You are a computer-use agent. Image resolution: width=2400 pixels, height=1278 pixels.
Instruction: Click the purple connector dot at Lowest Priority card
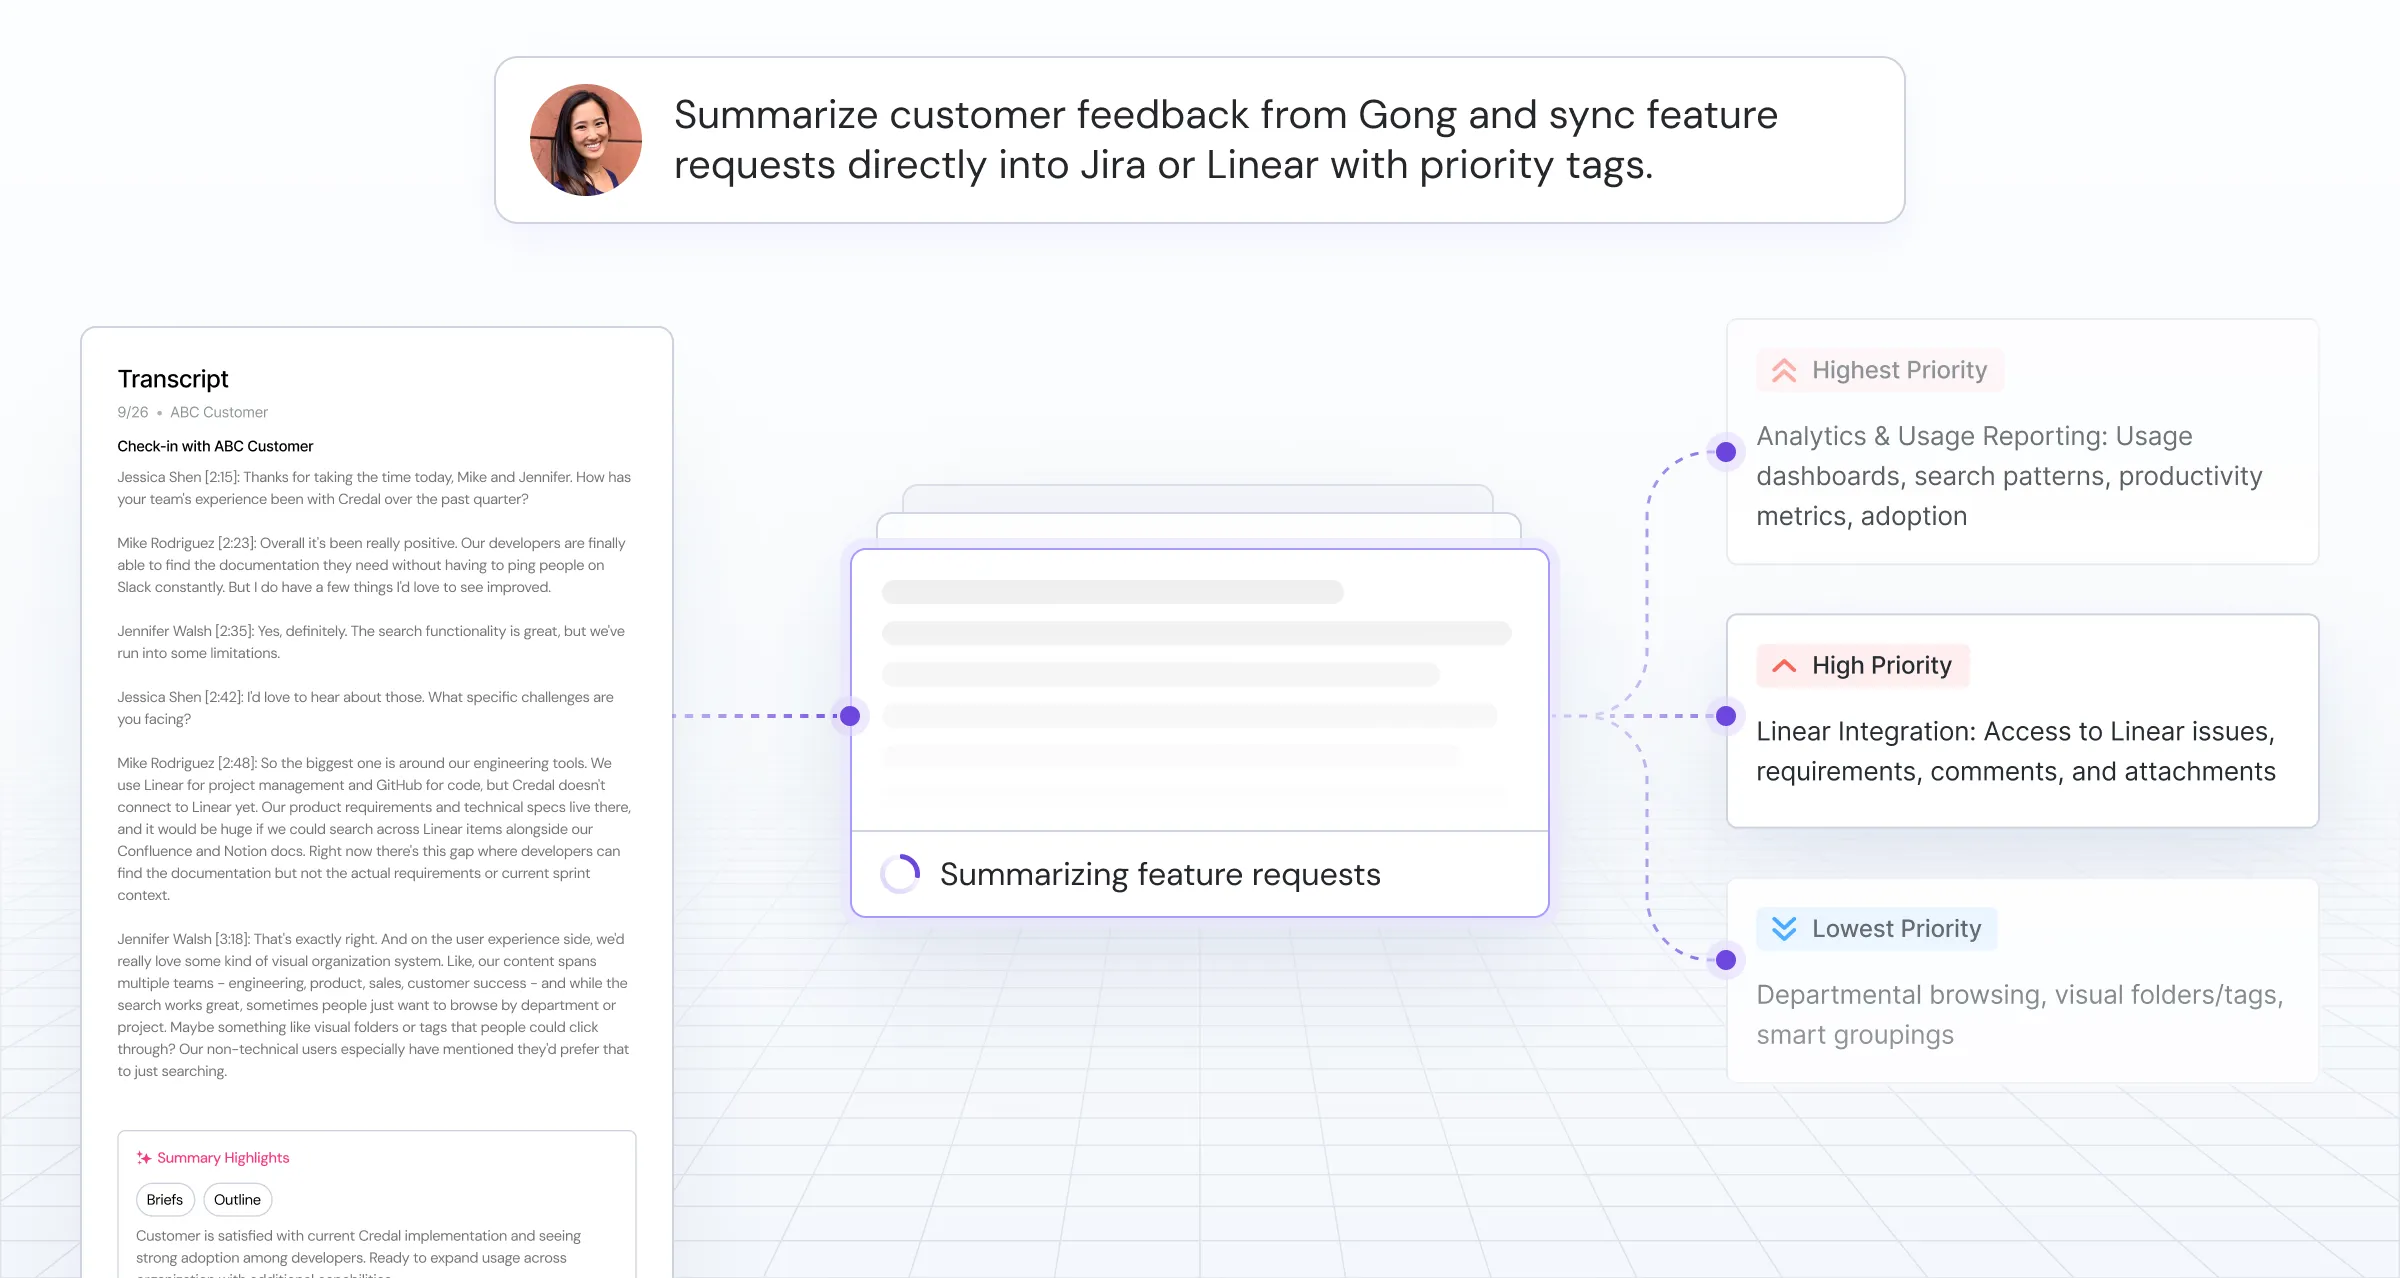(1726, 960)
